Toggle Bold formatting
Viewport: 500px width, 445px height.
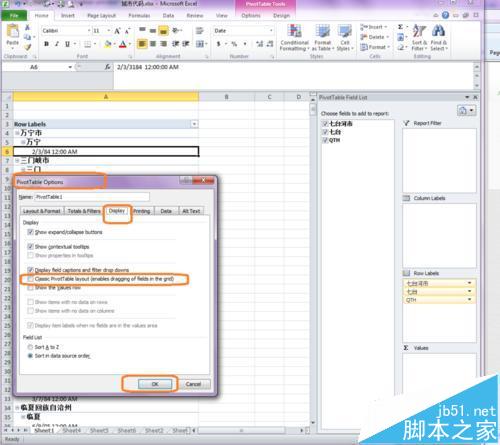(46, 44)
